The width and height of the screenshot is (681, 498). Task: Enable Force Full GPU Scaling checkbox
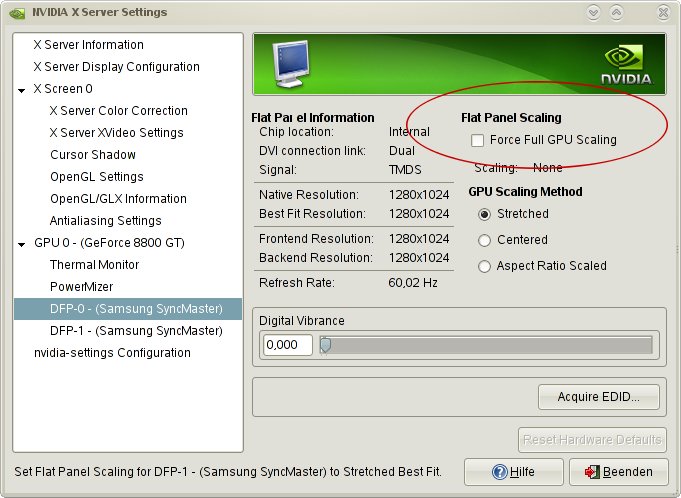tap(478, 140)
